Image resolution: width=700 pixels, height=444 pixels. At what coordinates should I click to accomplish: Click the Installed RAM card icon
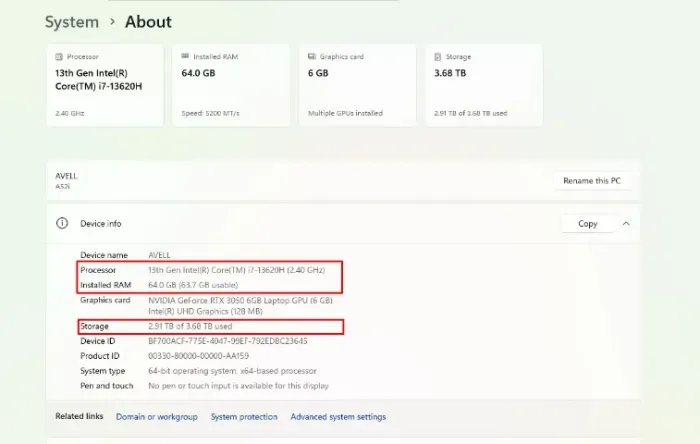[185, 56]
